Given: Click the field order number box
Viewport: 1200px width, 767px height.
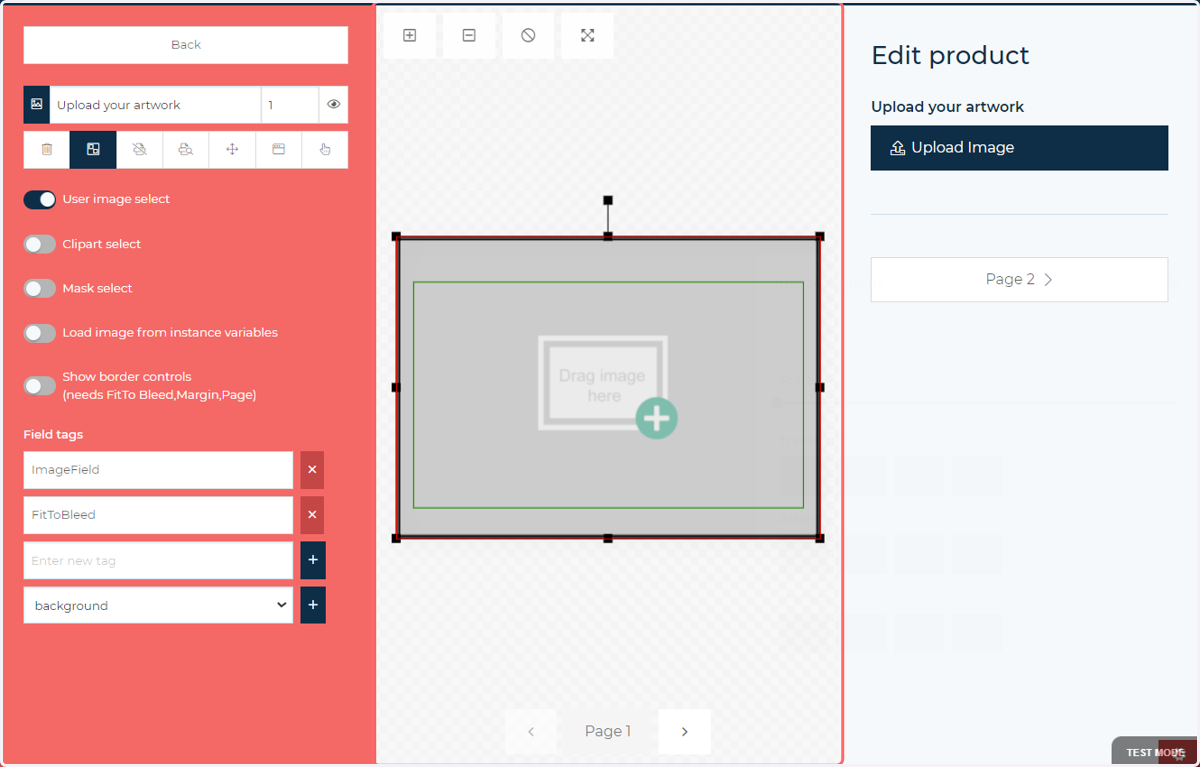Looking at the screenshot, I should coord(290,104).
